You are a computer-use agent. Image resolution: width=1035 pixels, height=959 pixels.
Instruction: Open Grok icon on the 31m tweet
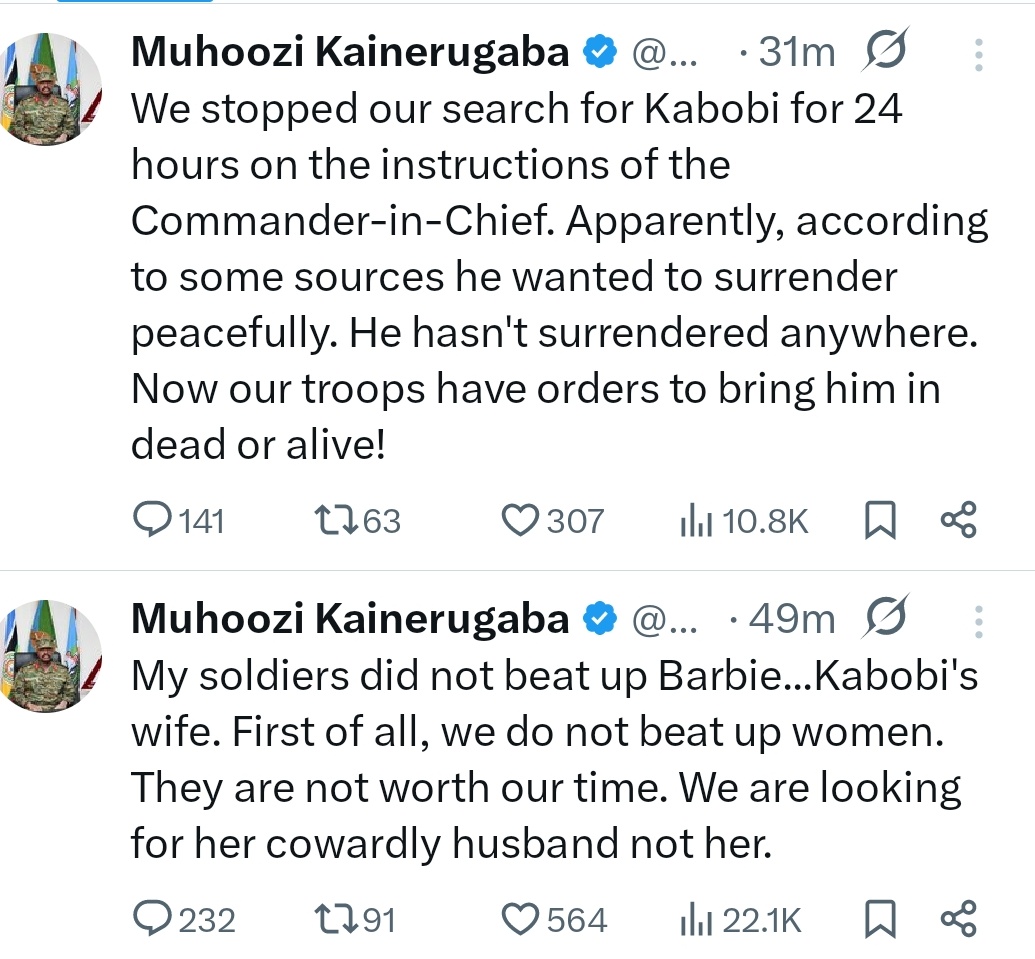tap(884, 53)
